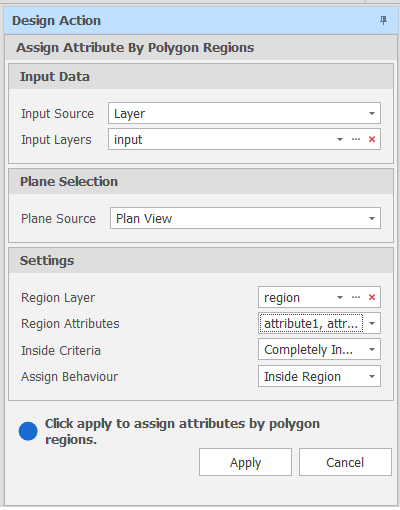Open Input Layers browse ellipsis button
This screenshot has width=400, height=510.
tap(356, 139)
